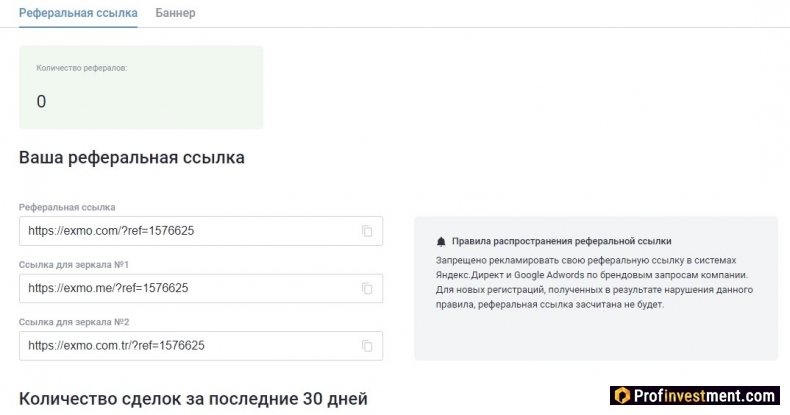Select the https://exmo.me/?ref=1576625 field
This screenshot has width=790, height=415.
point(201,289)
